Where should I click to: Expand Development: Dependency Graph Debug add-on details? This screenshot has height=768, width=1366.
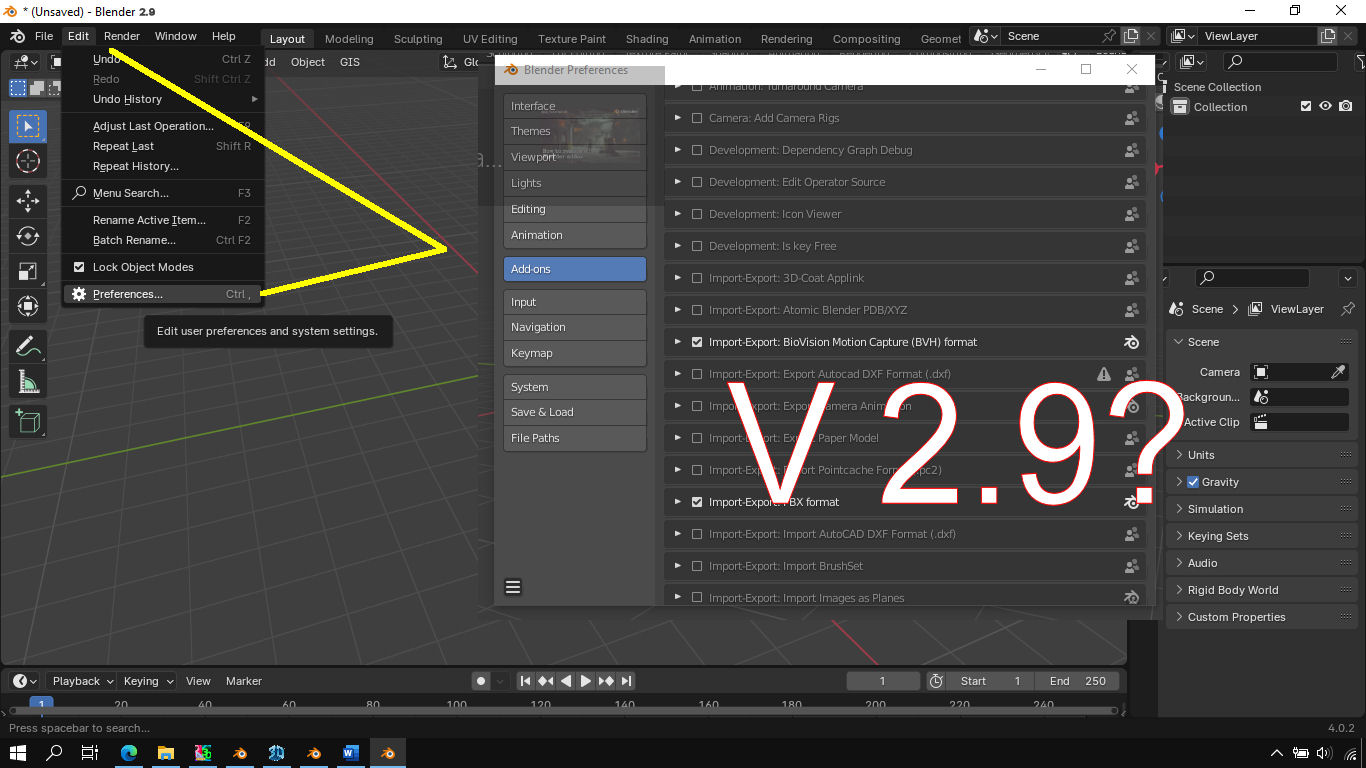[678, 150]
